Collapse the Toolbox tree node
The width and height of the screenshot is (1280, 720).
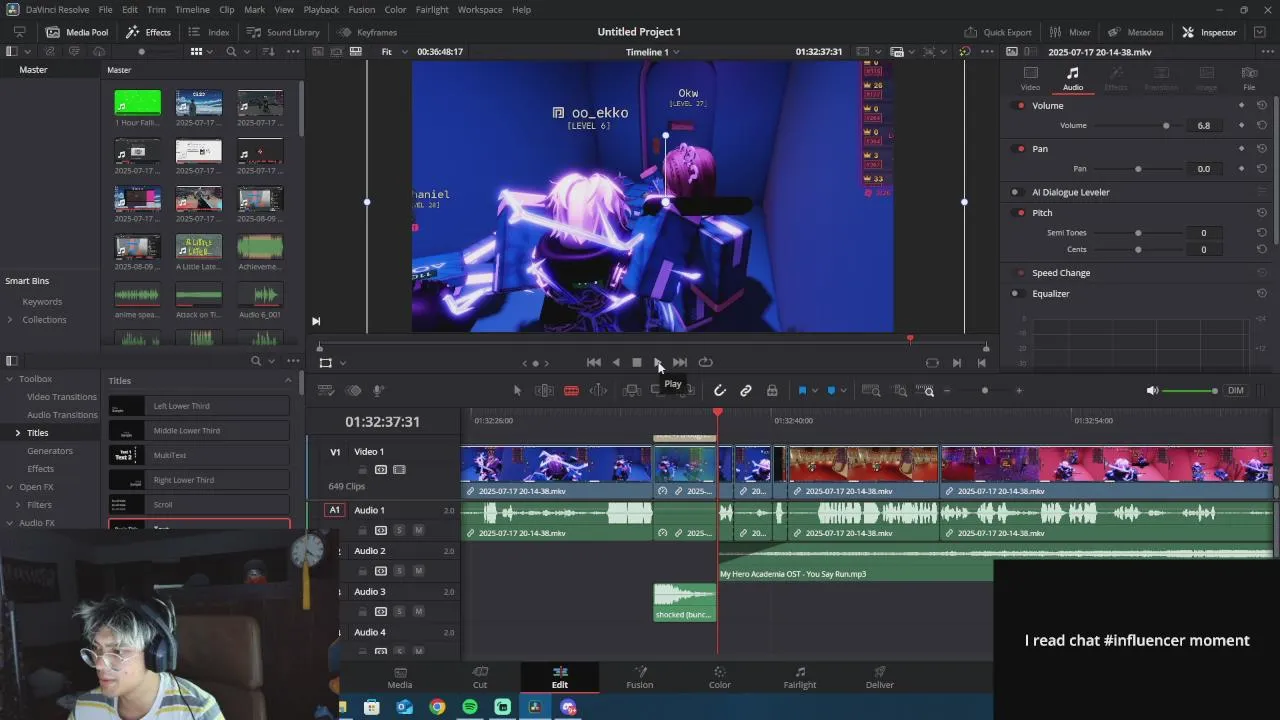[x=10, y=379]
